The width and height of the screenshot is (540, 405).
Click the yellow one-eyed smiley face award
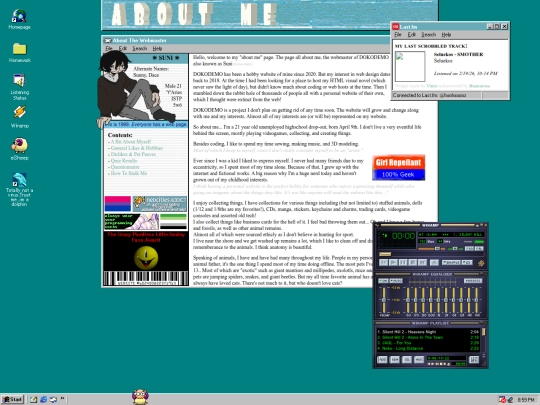146,257
